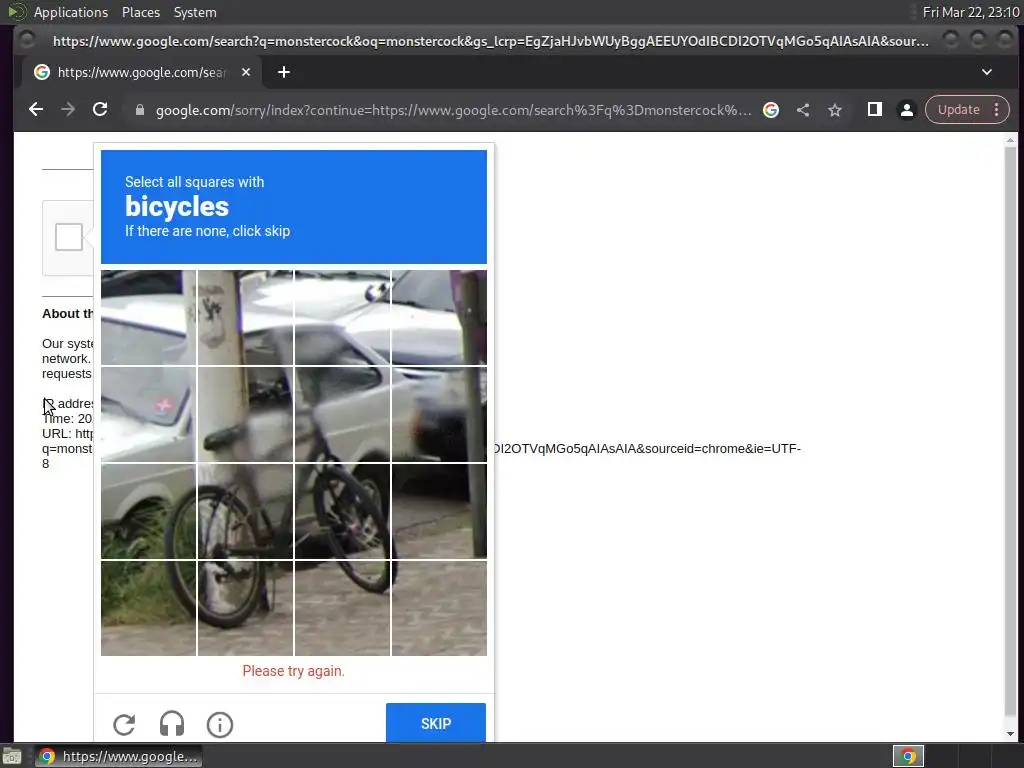
Task: Share this page using the share icon
Action: 803,110
